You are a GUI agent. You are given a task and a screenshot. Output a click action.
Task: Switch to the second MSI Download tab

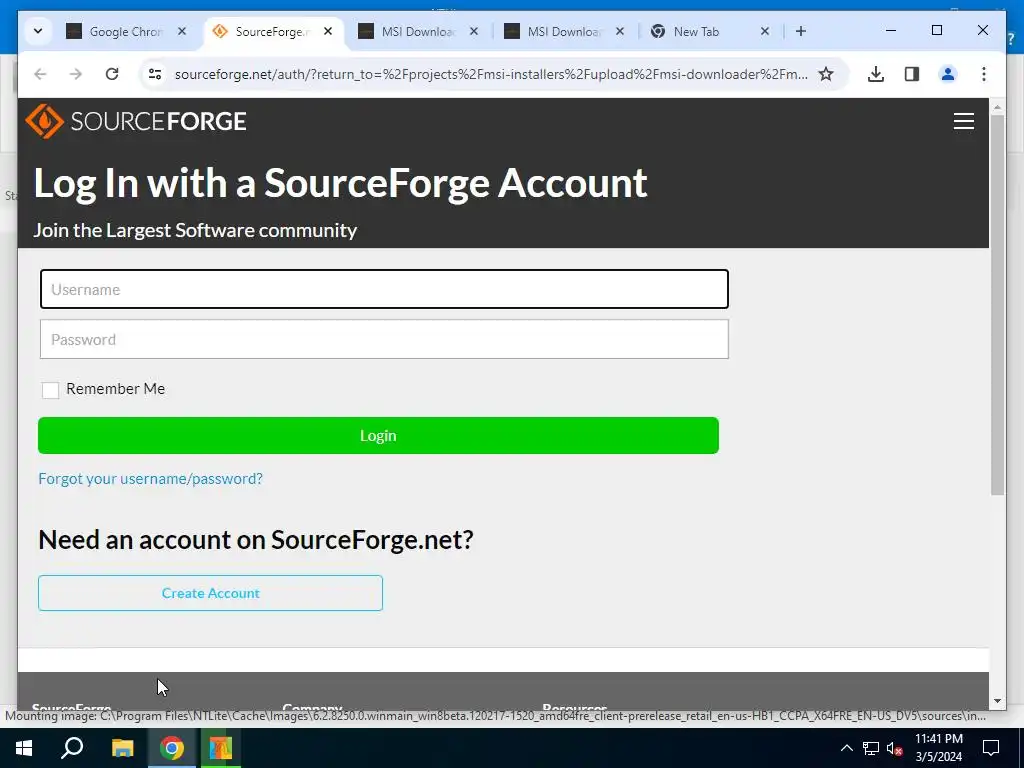tap(566, 31)
